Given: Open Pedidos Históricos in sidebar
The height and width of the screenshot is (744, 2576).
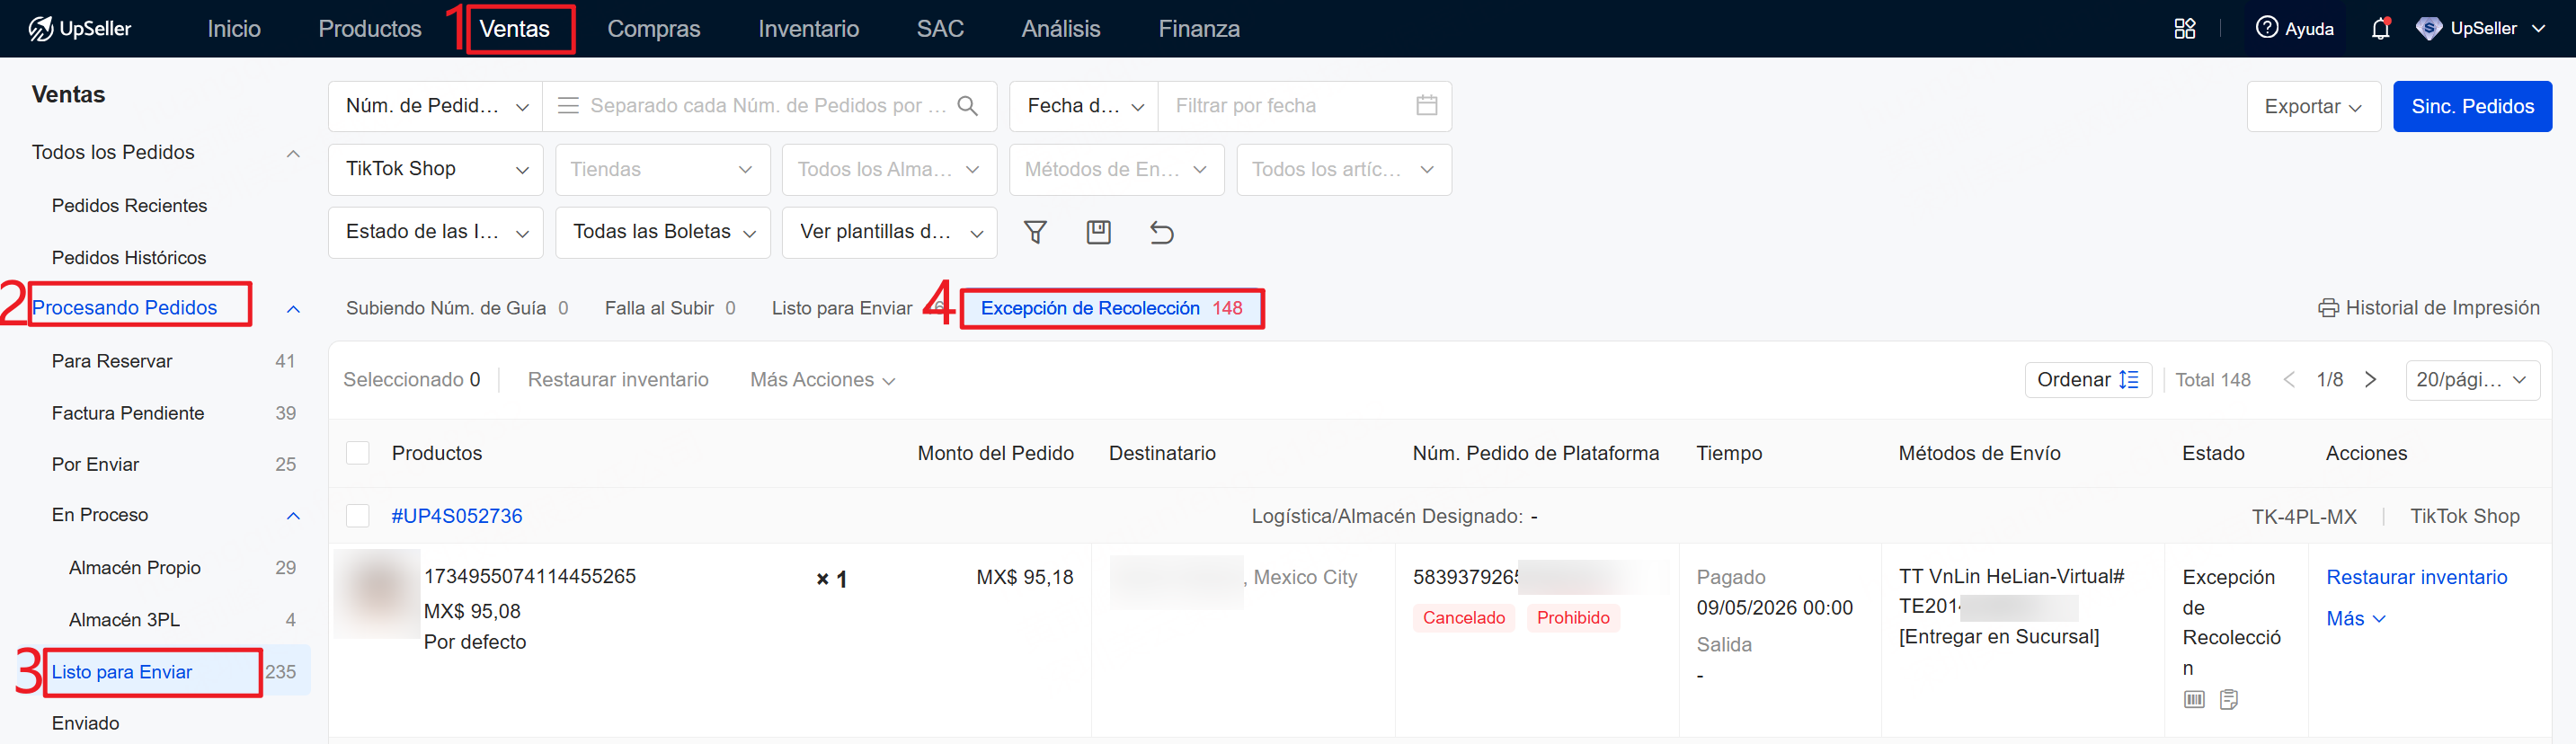Looking at the screenshot, I should 129,257.
